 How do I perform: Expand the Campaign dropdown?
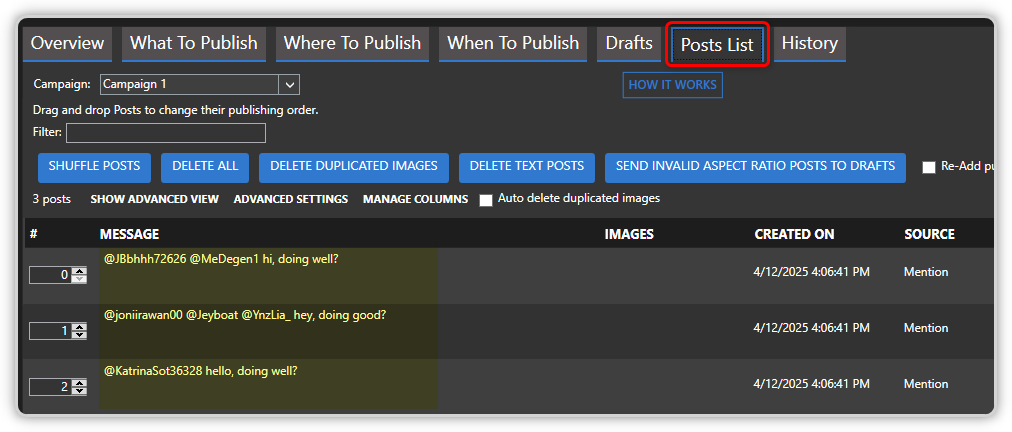[x=288, y=85]
